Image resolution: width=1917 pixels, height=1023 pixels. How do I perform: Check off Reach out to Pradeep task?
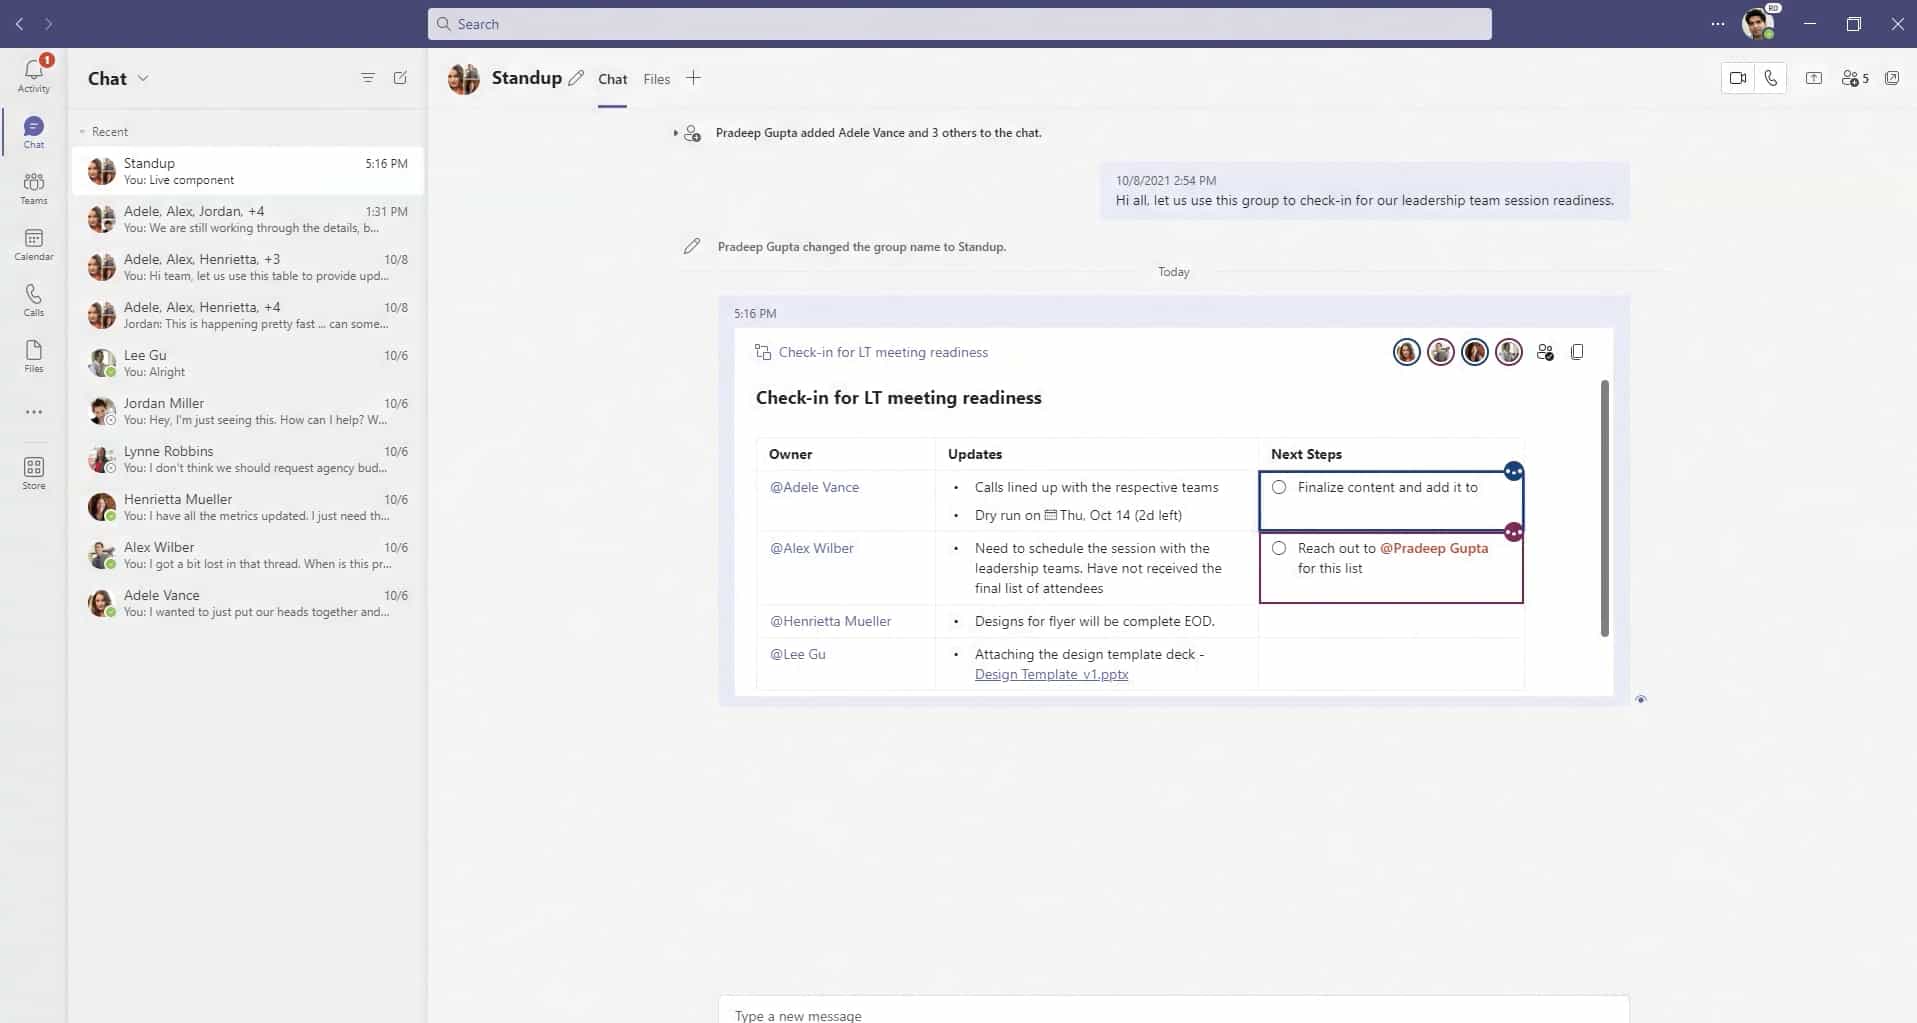pos(1279,548)
